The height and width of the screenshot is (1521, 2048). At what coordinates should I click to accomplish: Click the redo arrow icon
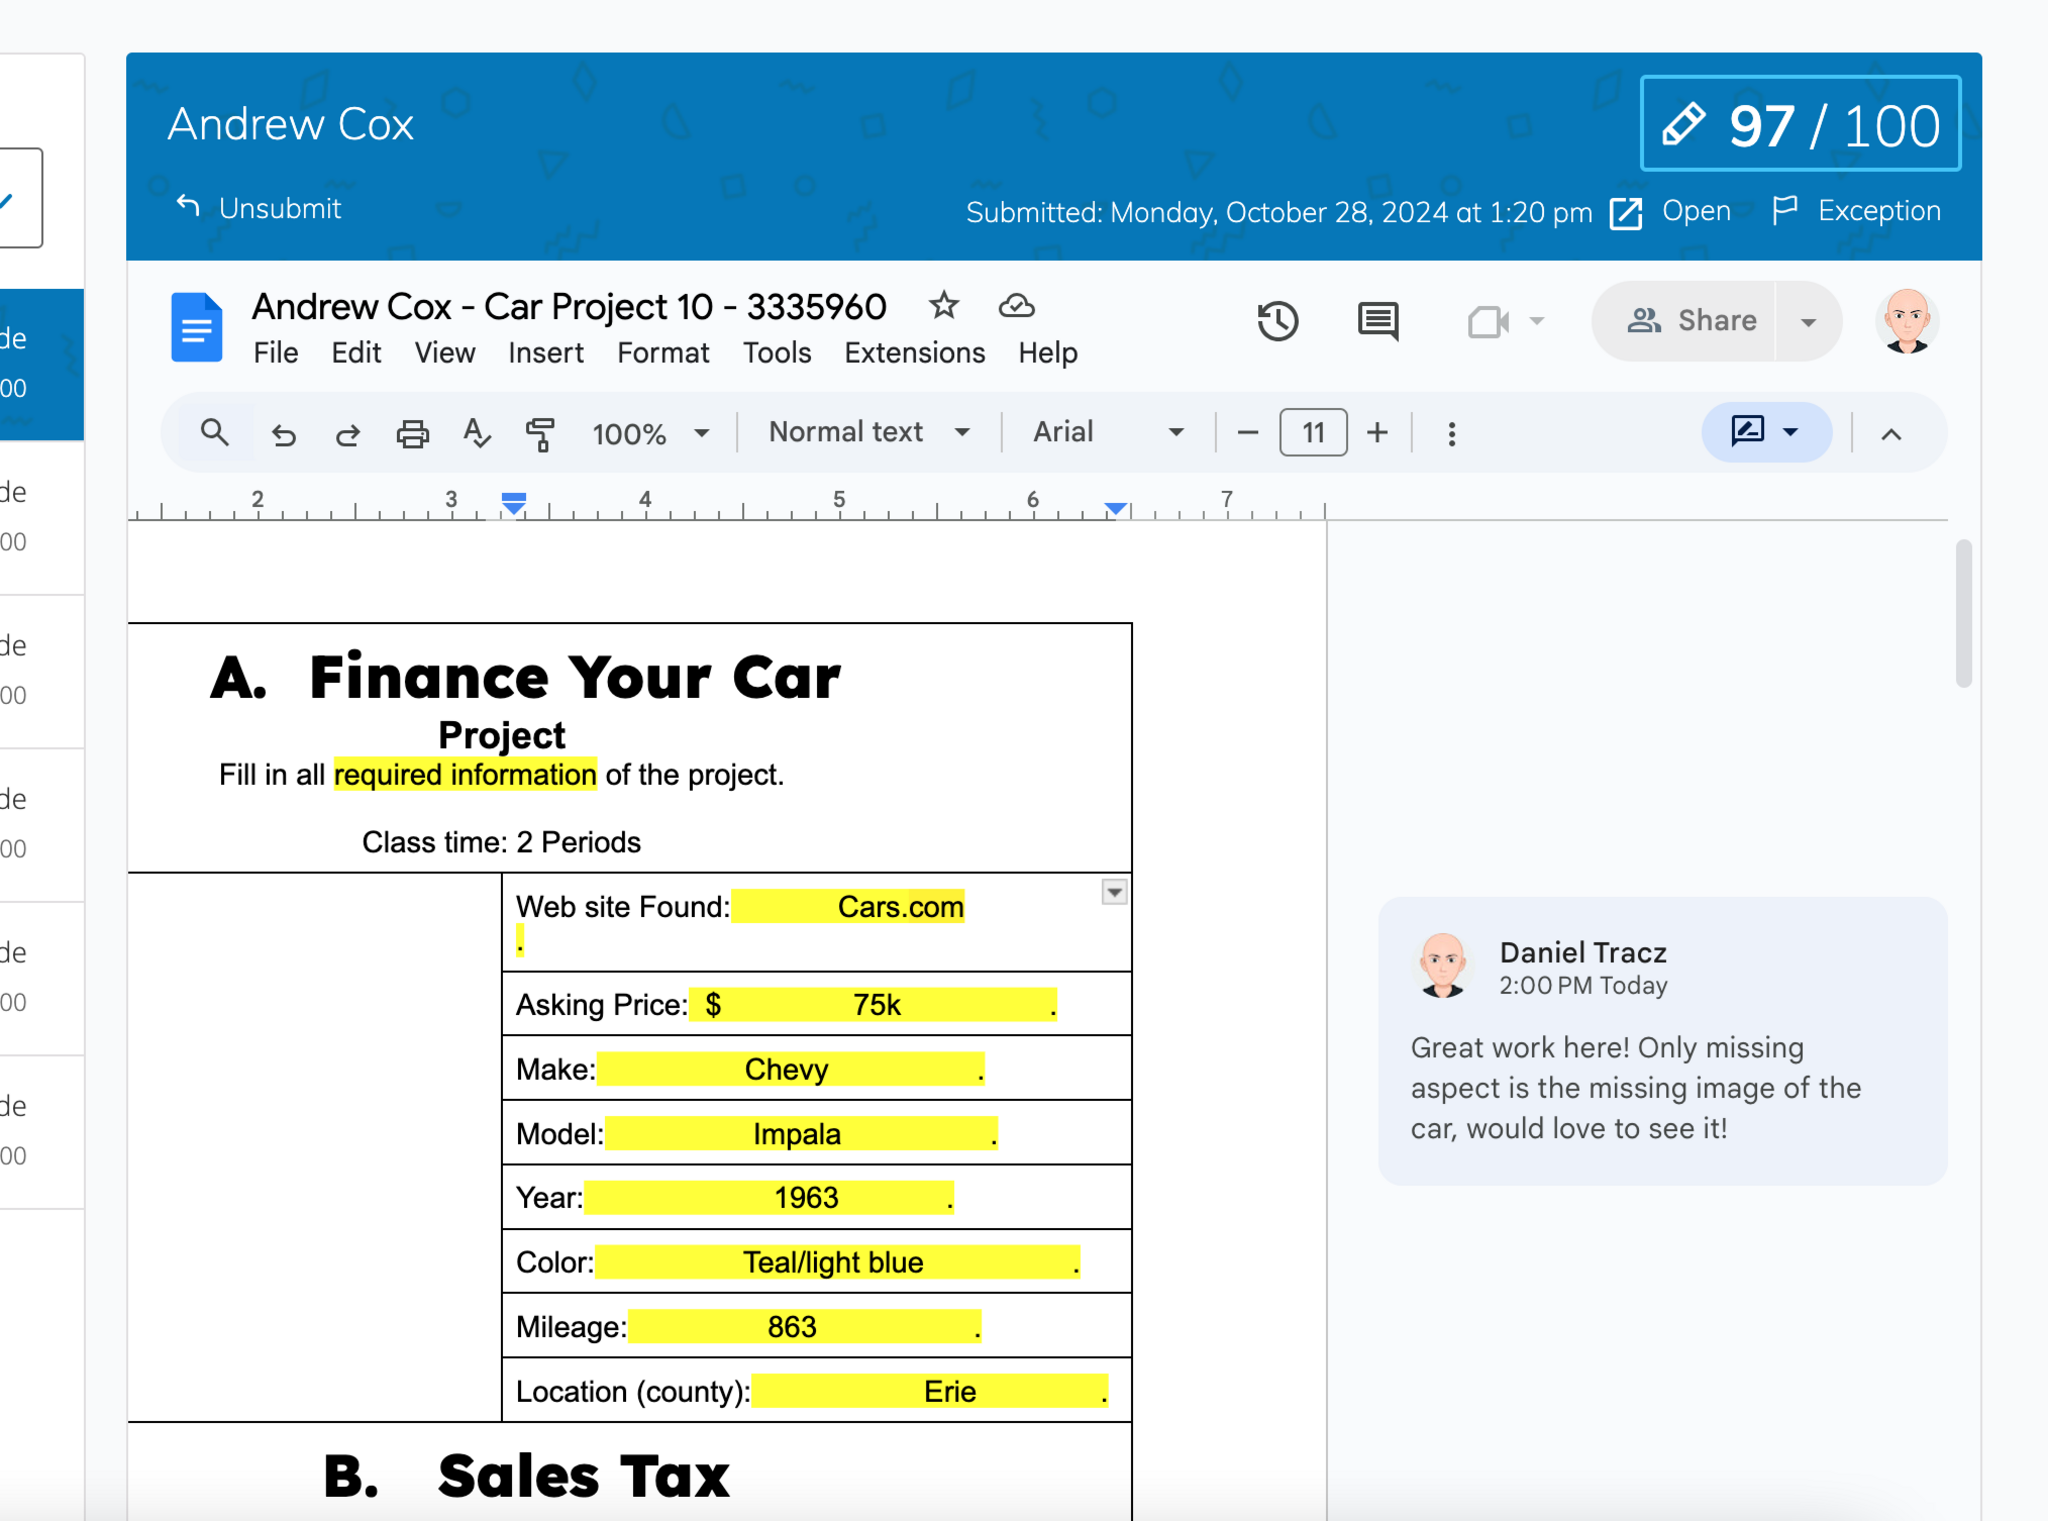(347, 434)
